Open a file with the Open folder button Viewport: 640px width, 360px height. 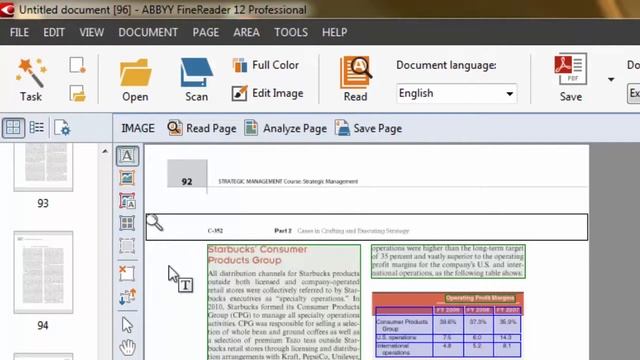(x=136, y=80)
